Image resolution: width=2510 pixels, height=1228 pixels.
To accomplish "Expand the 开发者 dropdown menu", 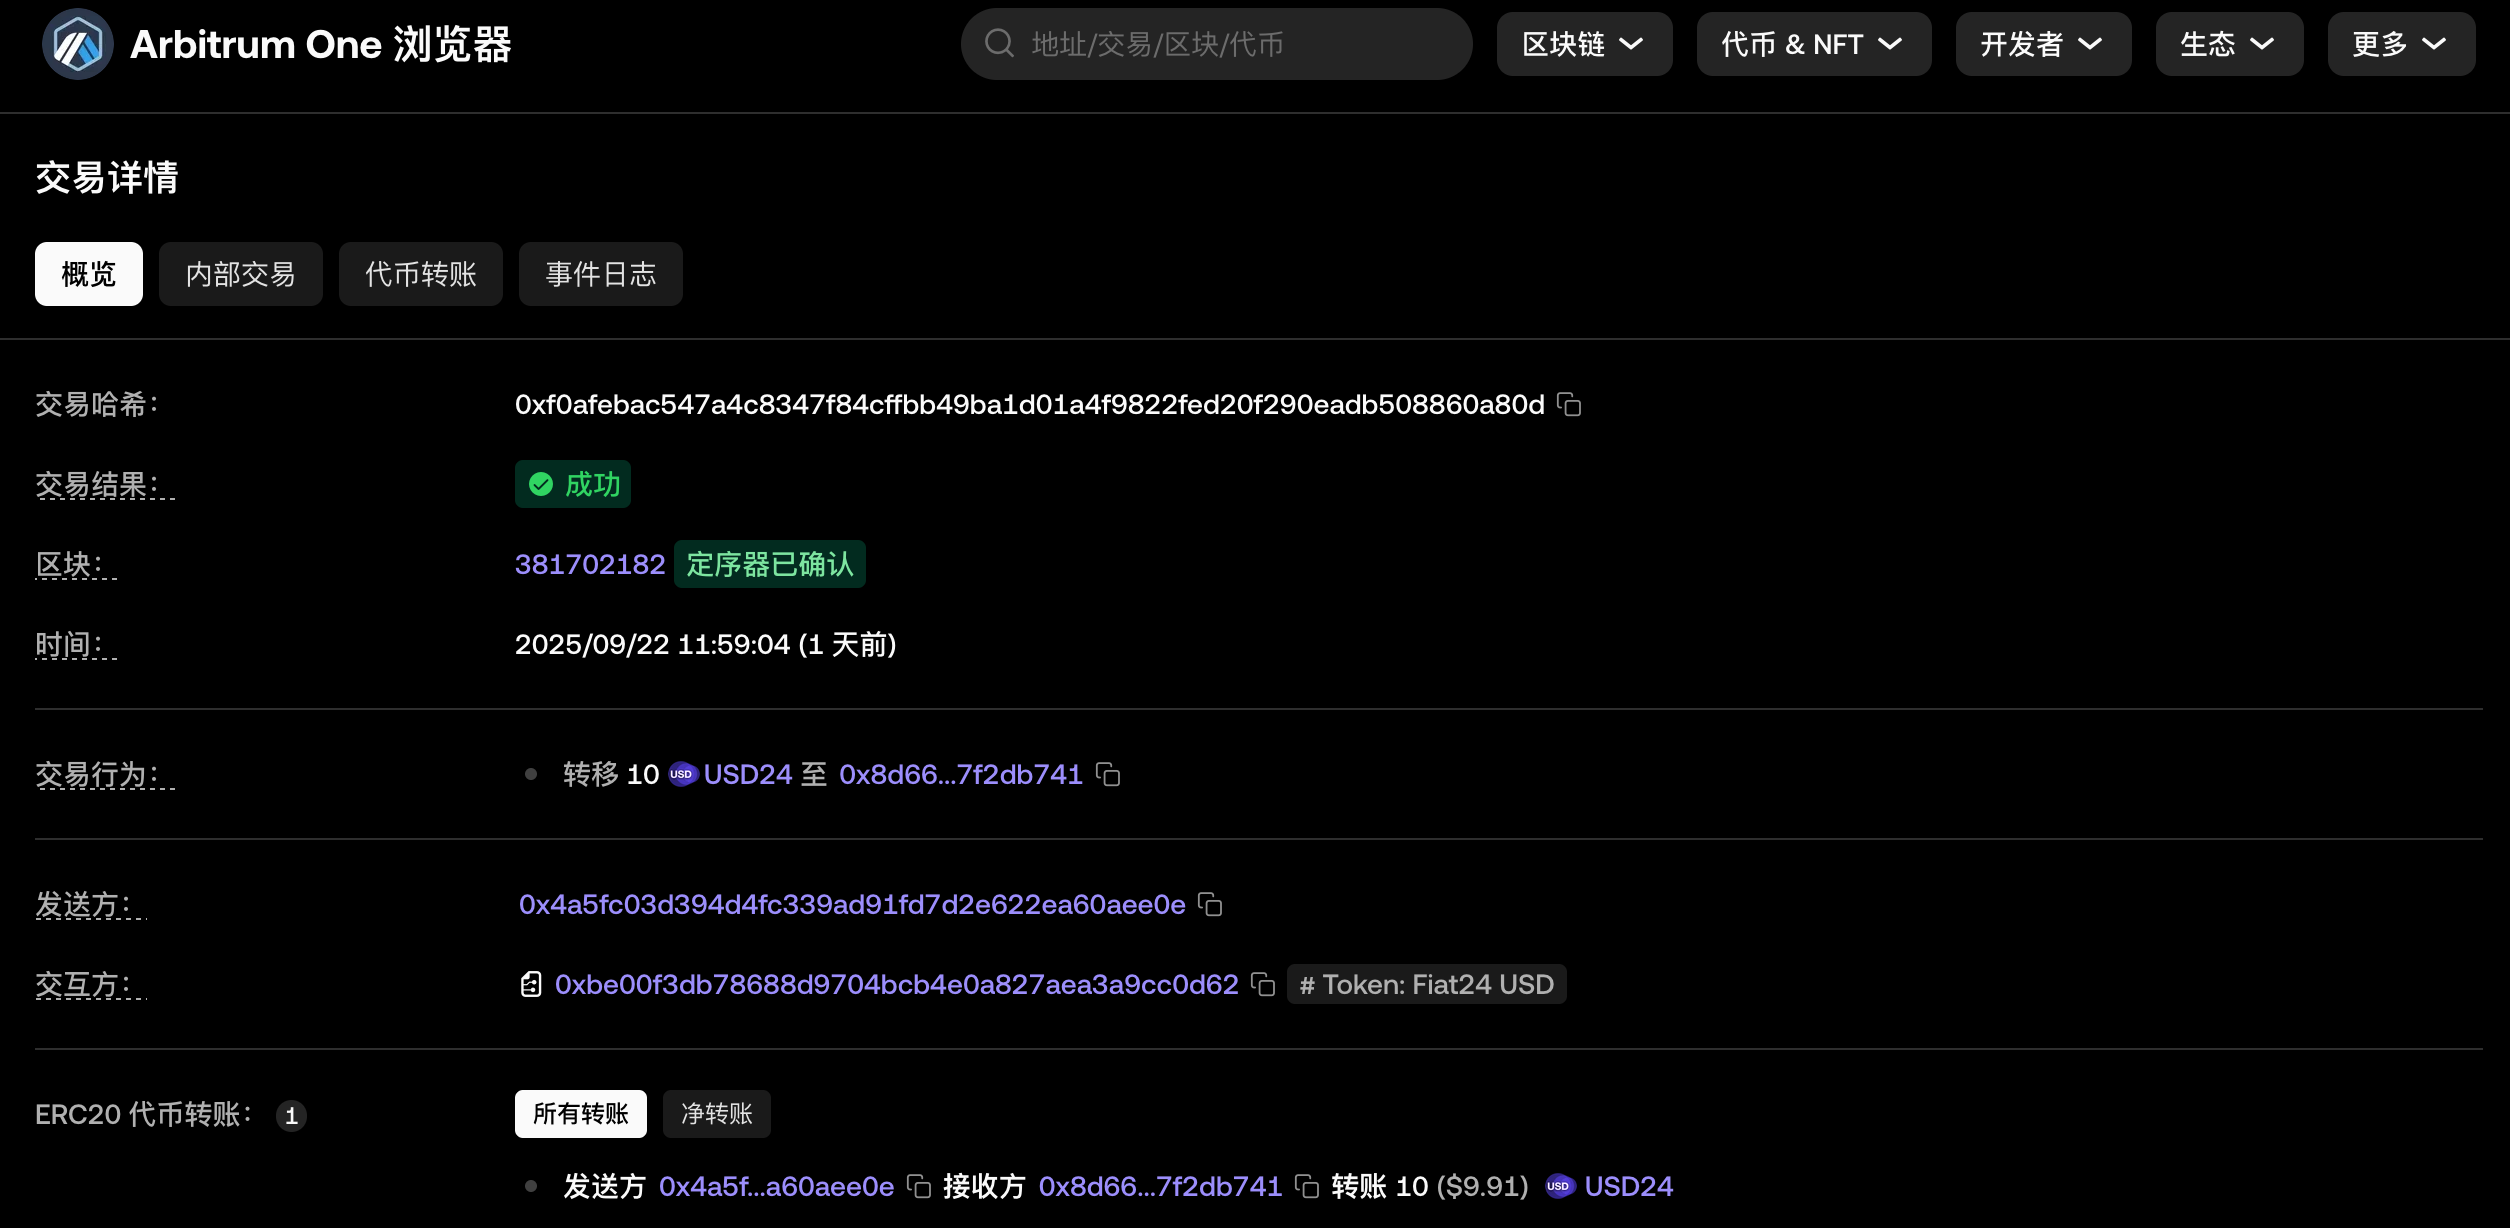I will pyautogui.click(x=2042, y=45).
